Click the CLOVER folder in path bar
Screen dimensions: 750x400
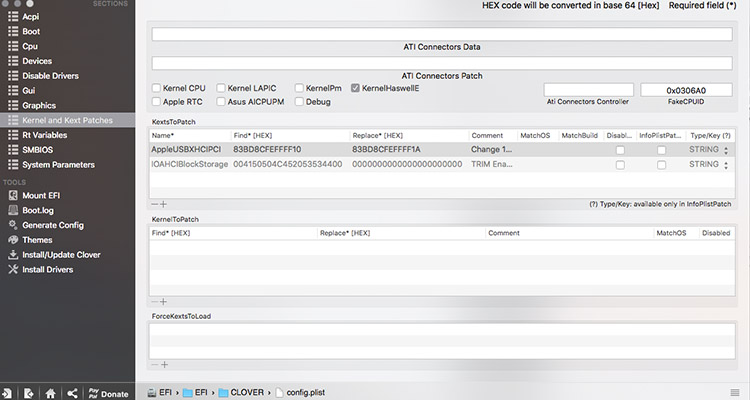(x=242, y=392)
